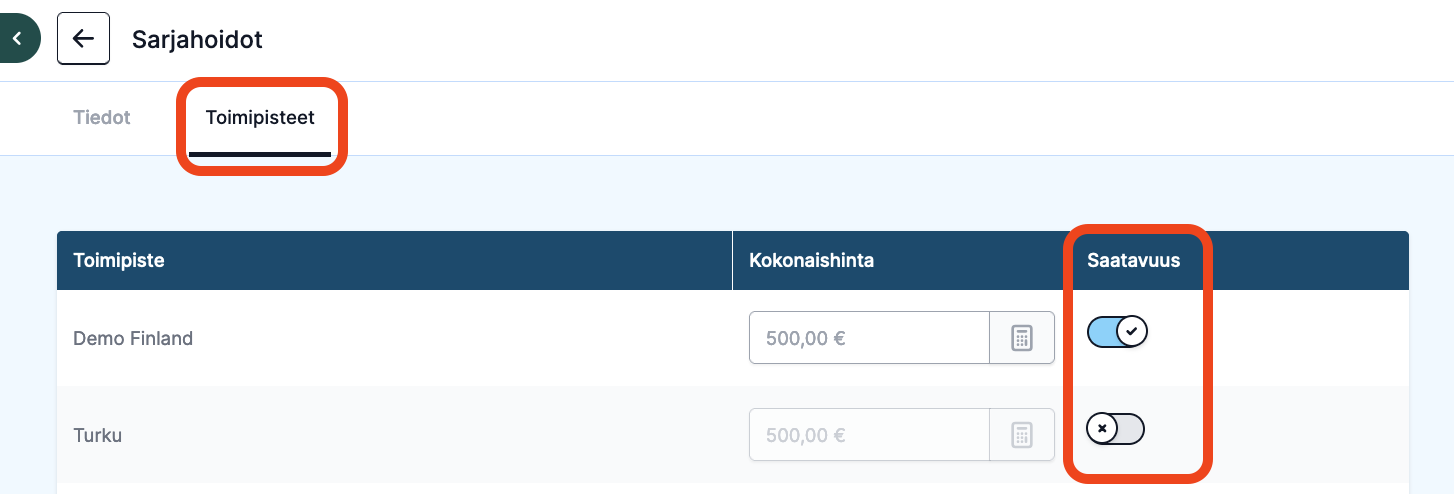This screenshot has width=1454, height=494.
Task: Select the Turku row label
Action: click(x=97, y=436)
